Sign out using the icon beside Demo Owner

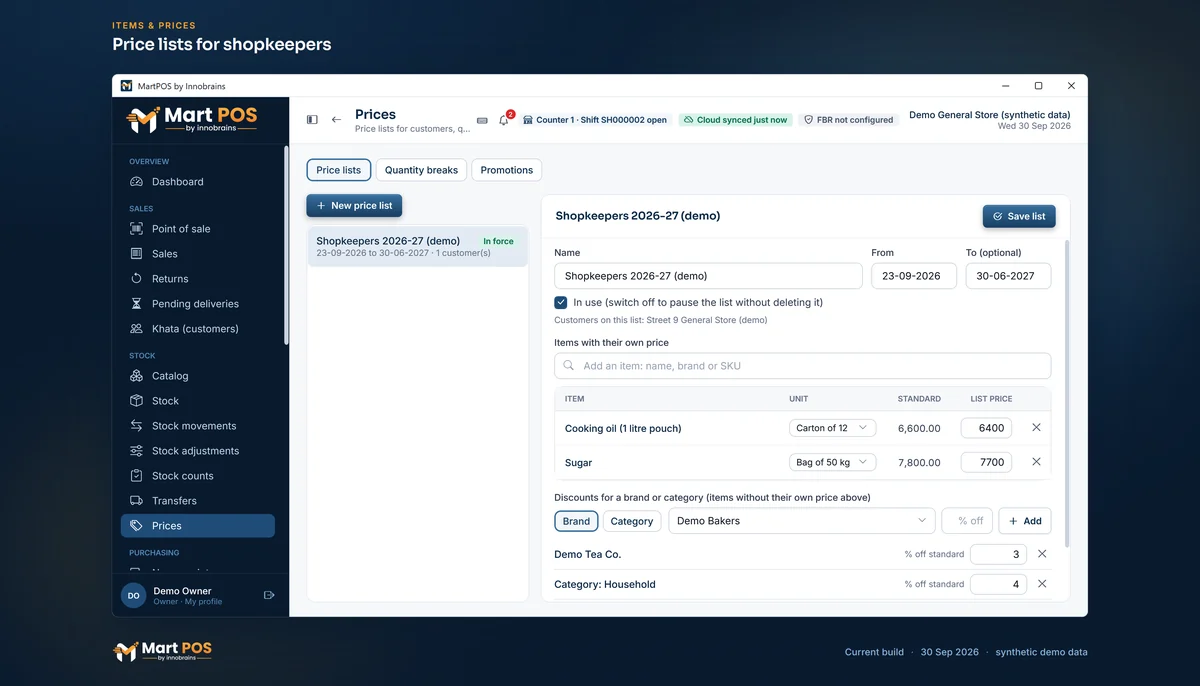269,595
